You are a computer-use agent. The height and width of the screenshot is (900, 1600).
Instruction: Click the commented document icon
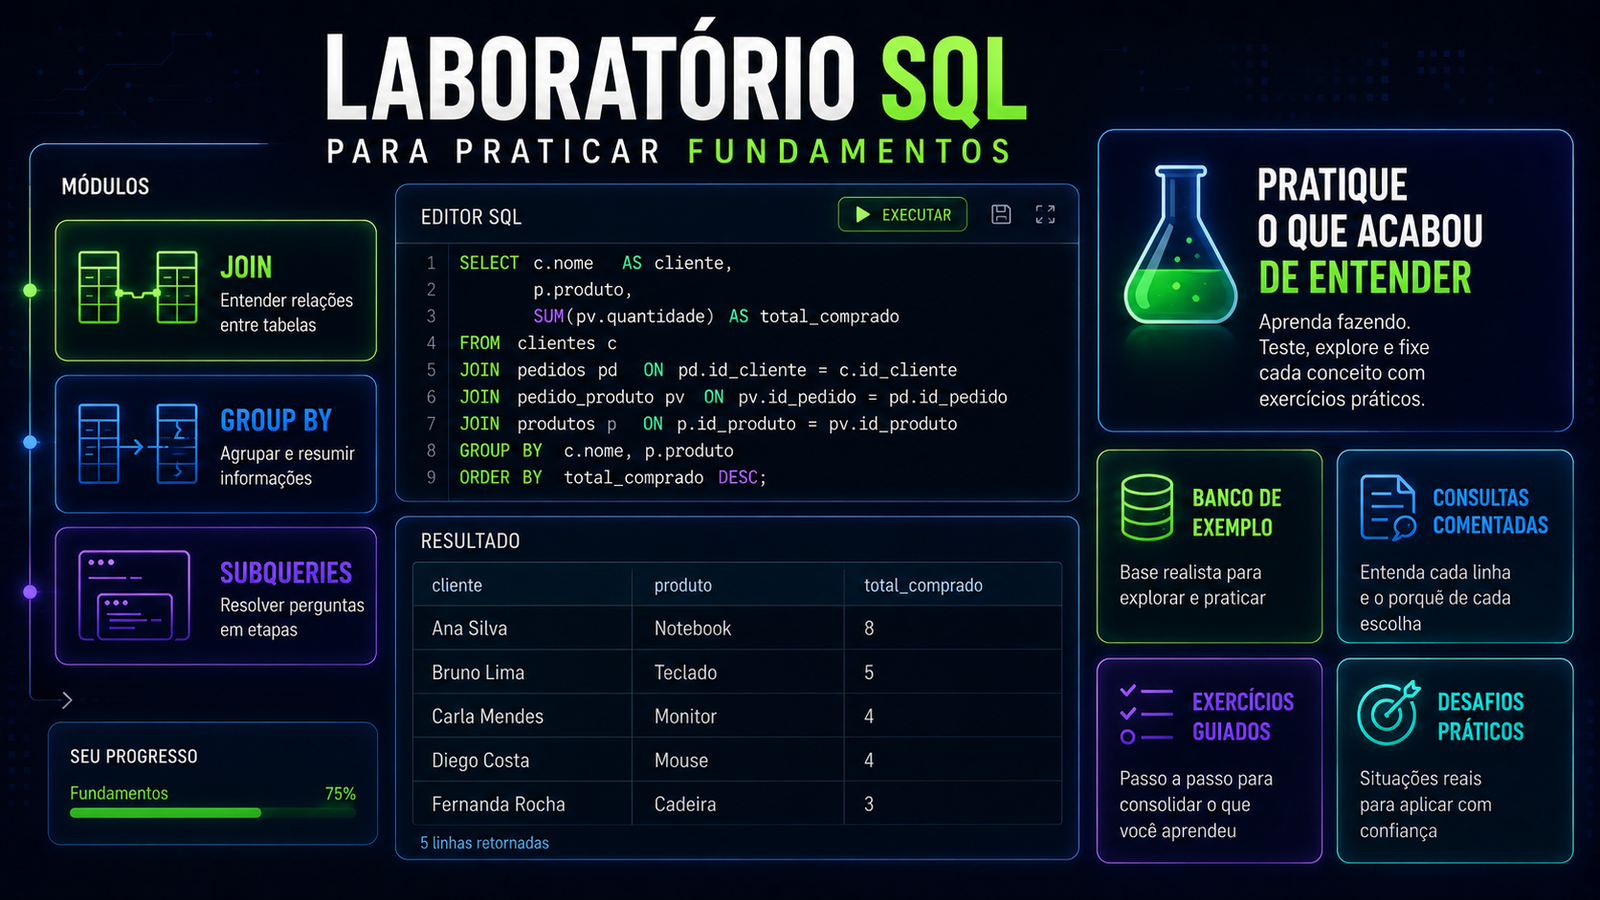point(1388,508)
